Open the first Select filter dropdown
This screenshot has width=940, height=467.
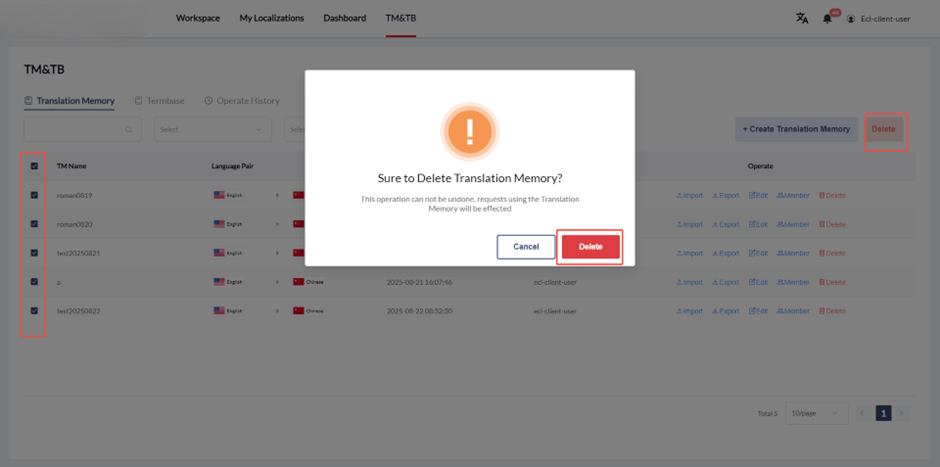coord(212,129)
